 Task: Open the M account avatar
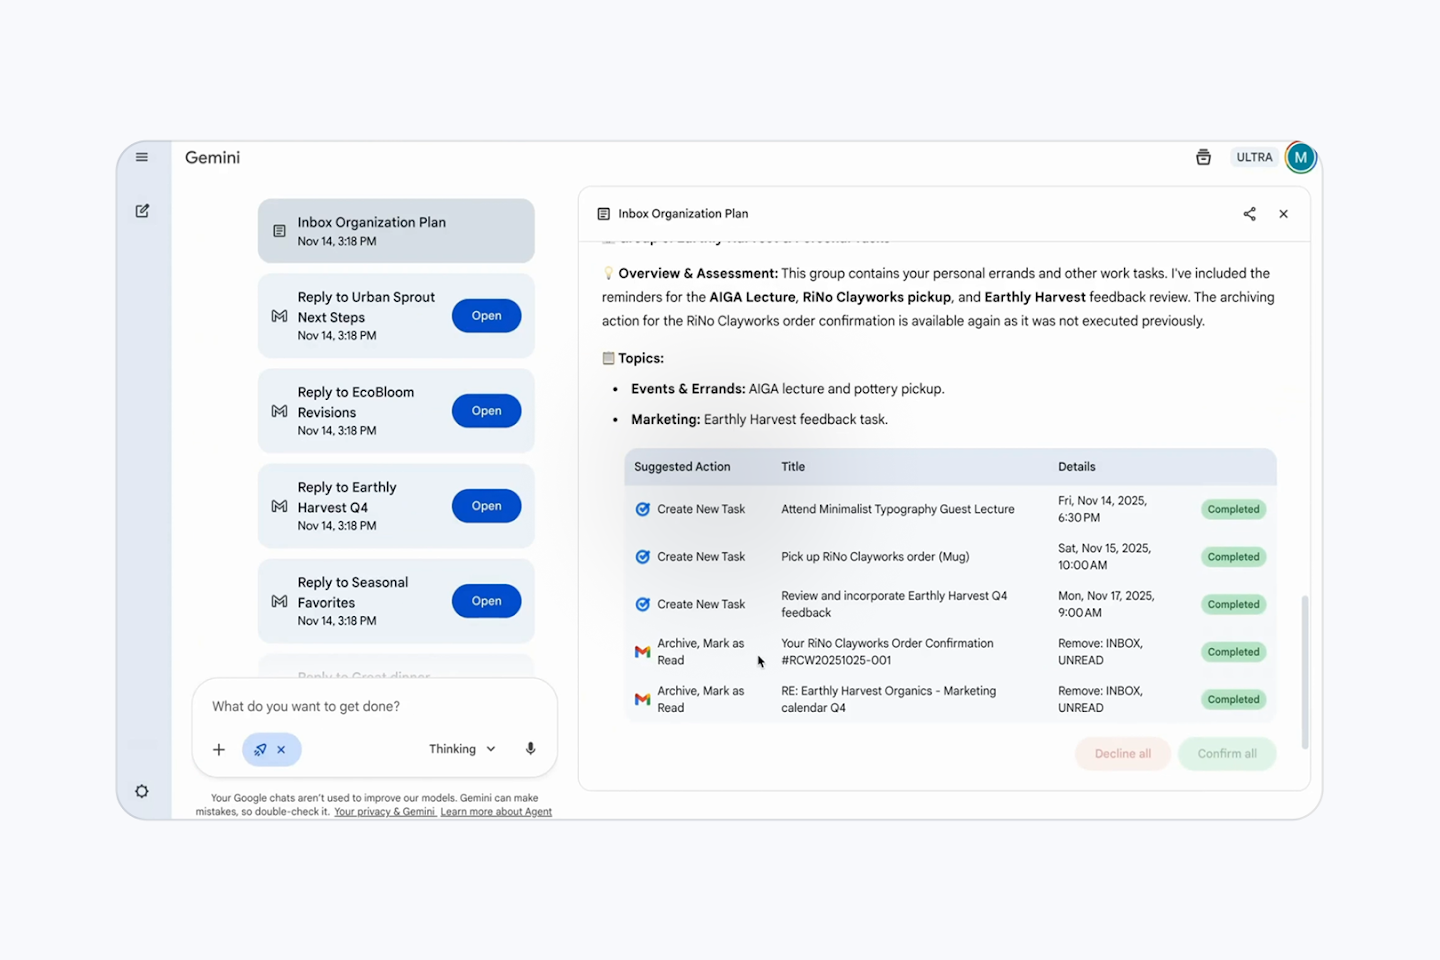pos(1300,157)
